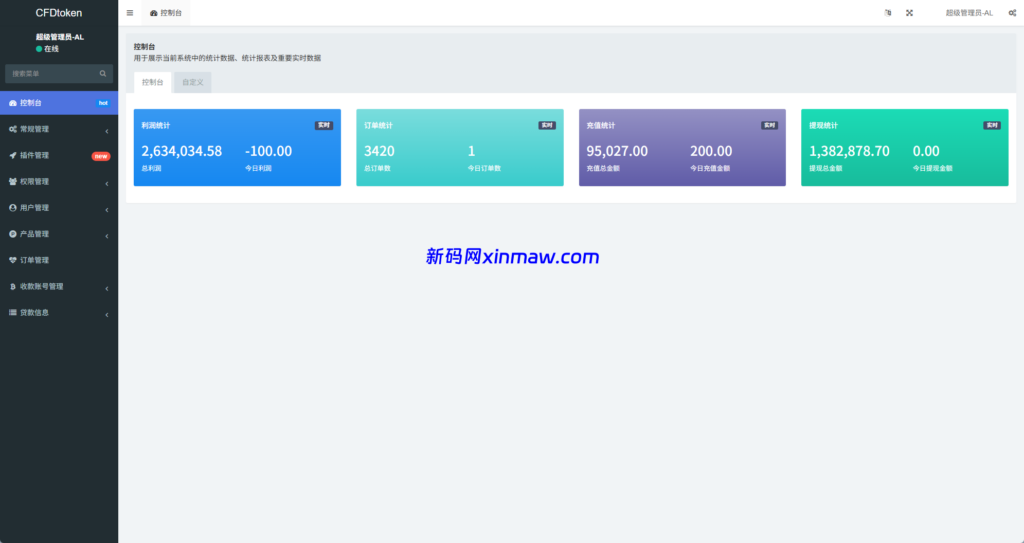Click 提现统计 card title

click(x=824, y=125)
